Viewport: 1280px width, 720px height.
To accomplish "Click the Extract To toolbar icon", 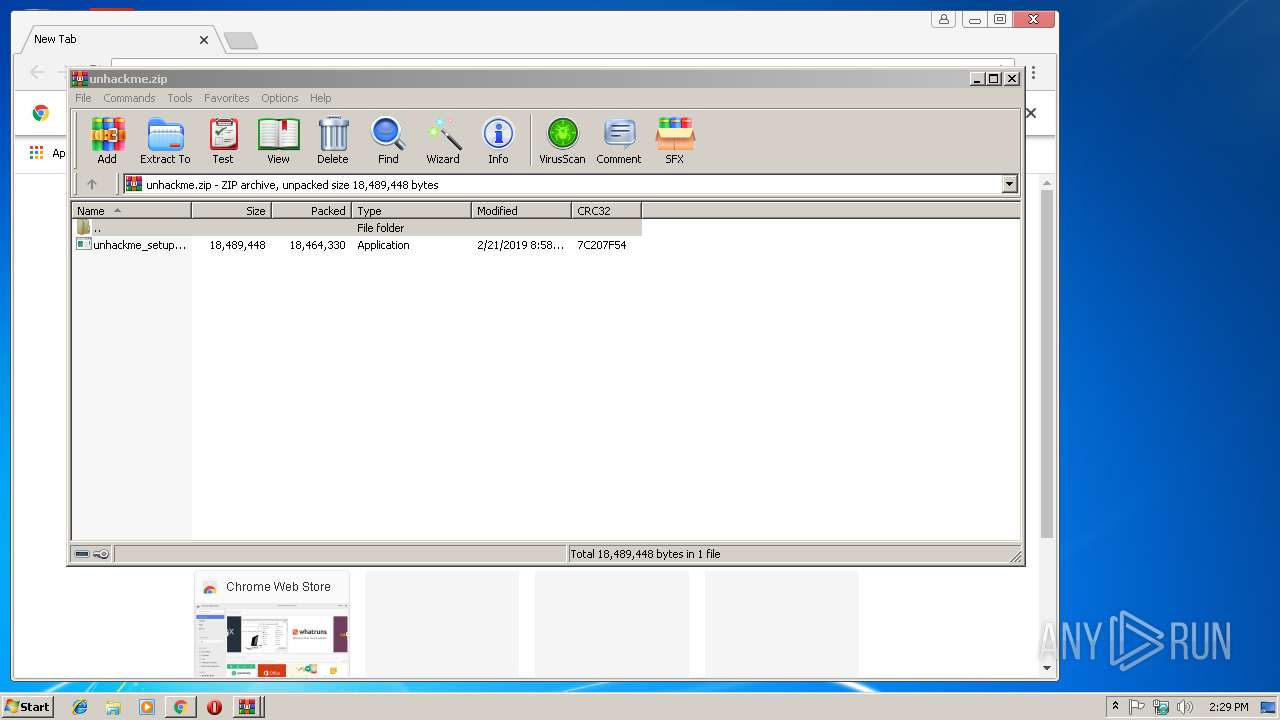I will pyautogui.click(x=165, y=141).
